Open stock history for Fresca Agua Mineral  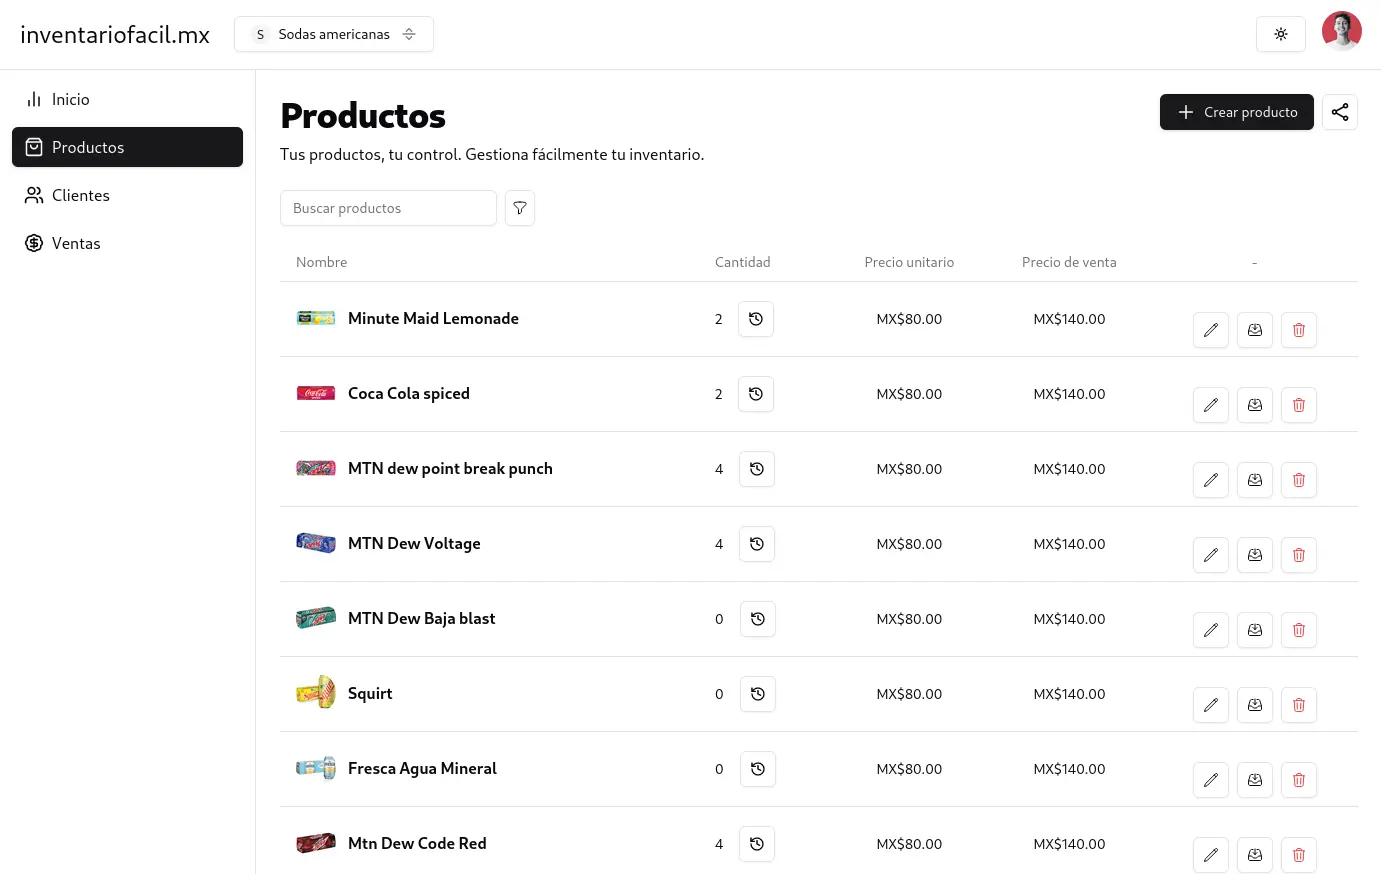pos(758,769)
